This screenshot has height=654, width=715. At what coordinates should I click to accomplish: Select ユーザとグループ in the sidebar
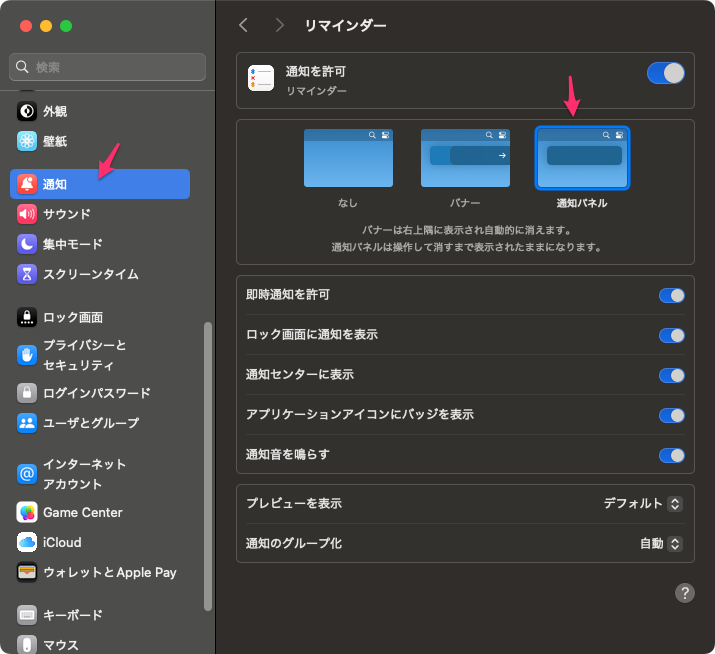(90, 423)
